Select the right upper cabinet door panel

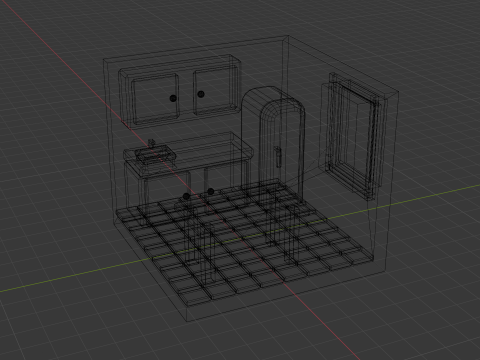215,89
